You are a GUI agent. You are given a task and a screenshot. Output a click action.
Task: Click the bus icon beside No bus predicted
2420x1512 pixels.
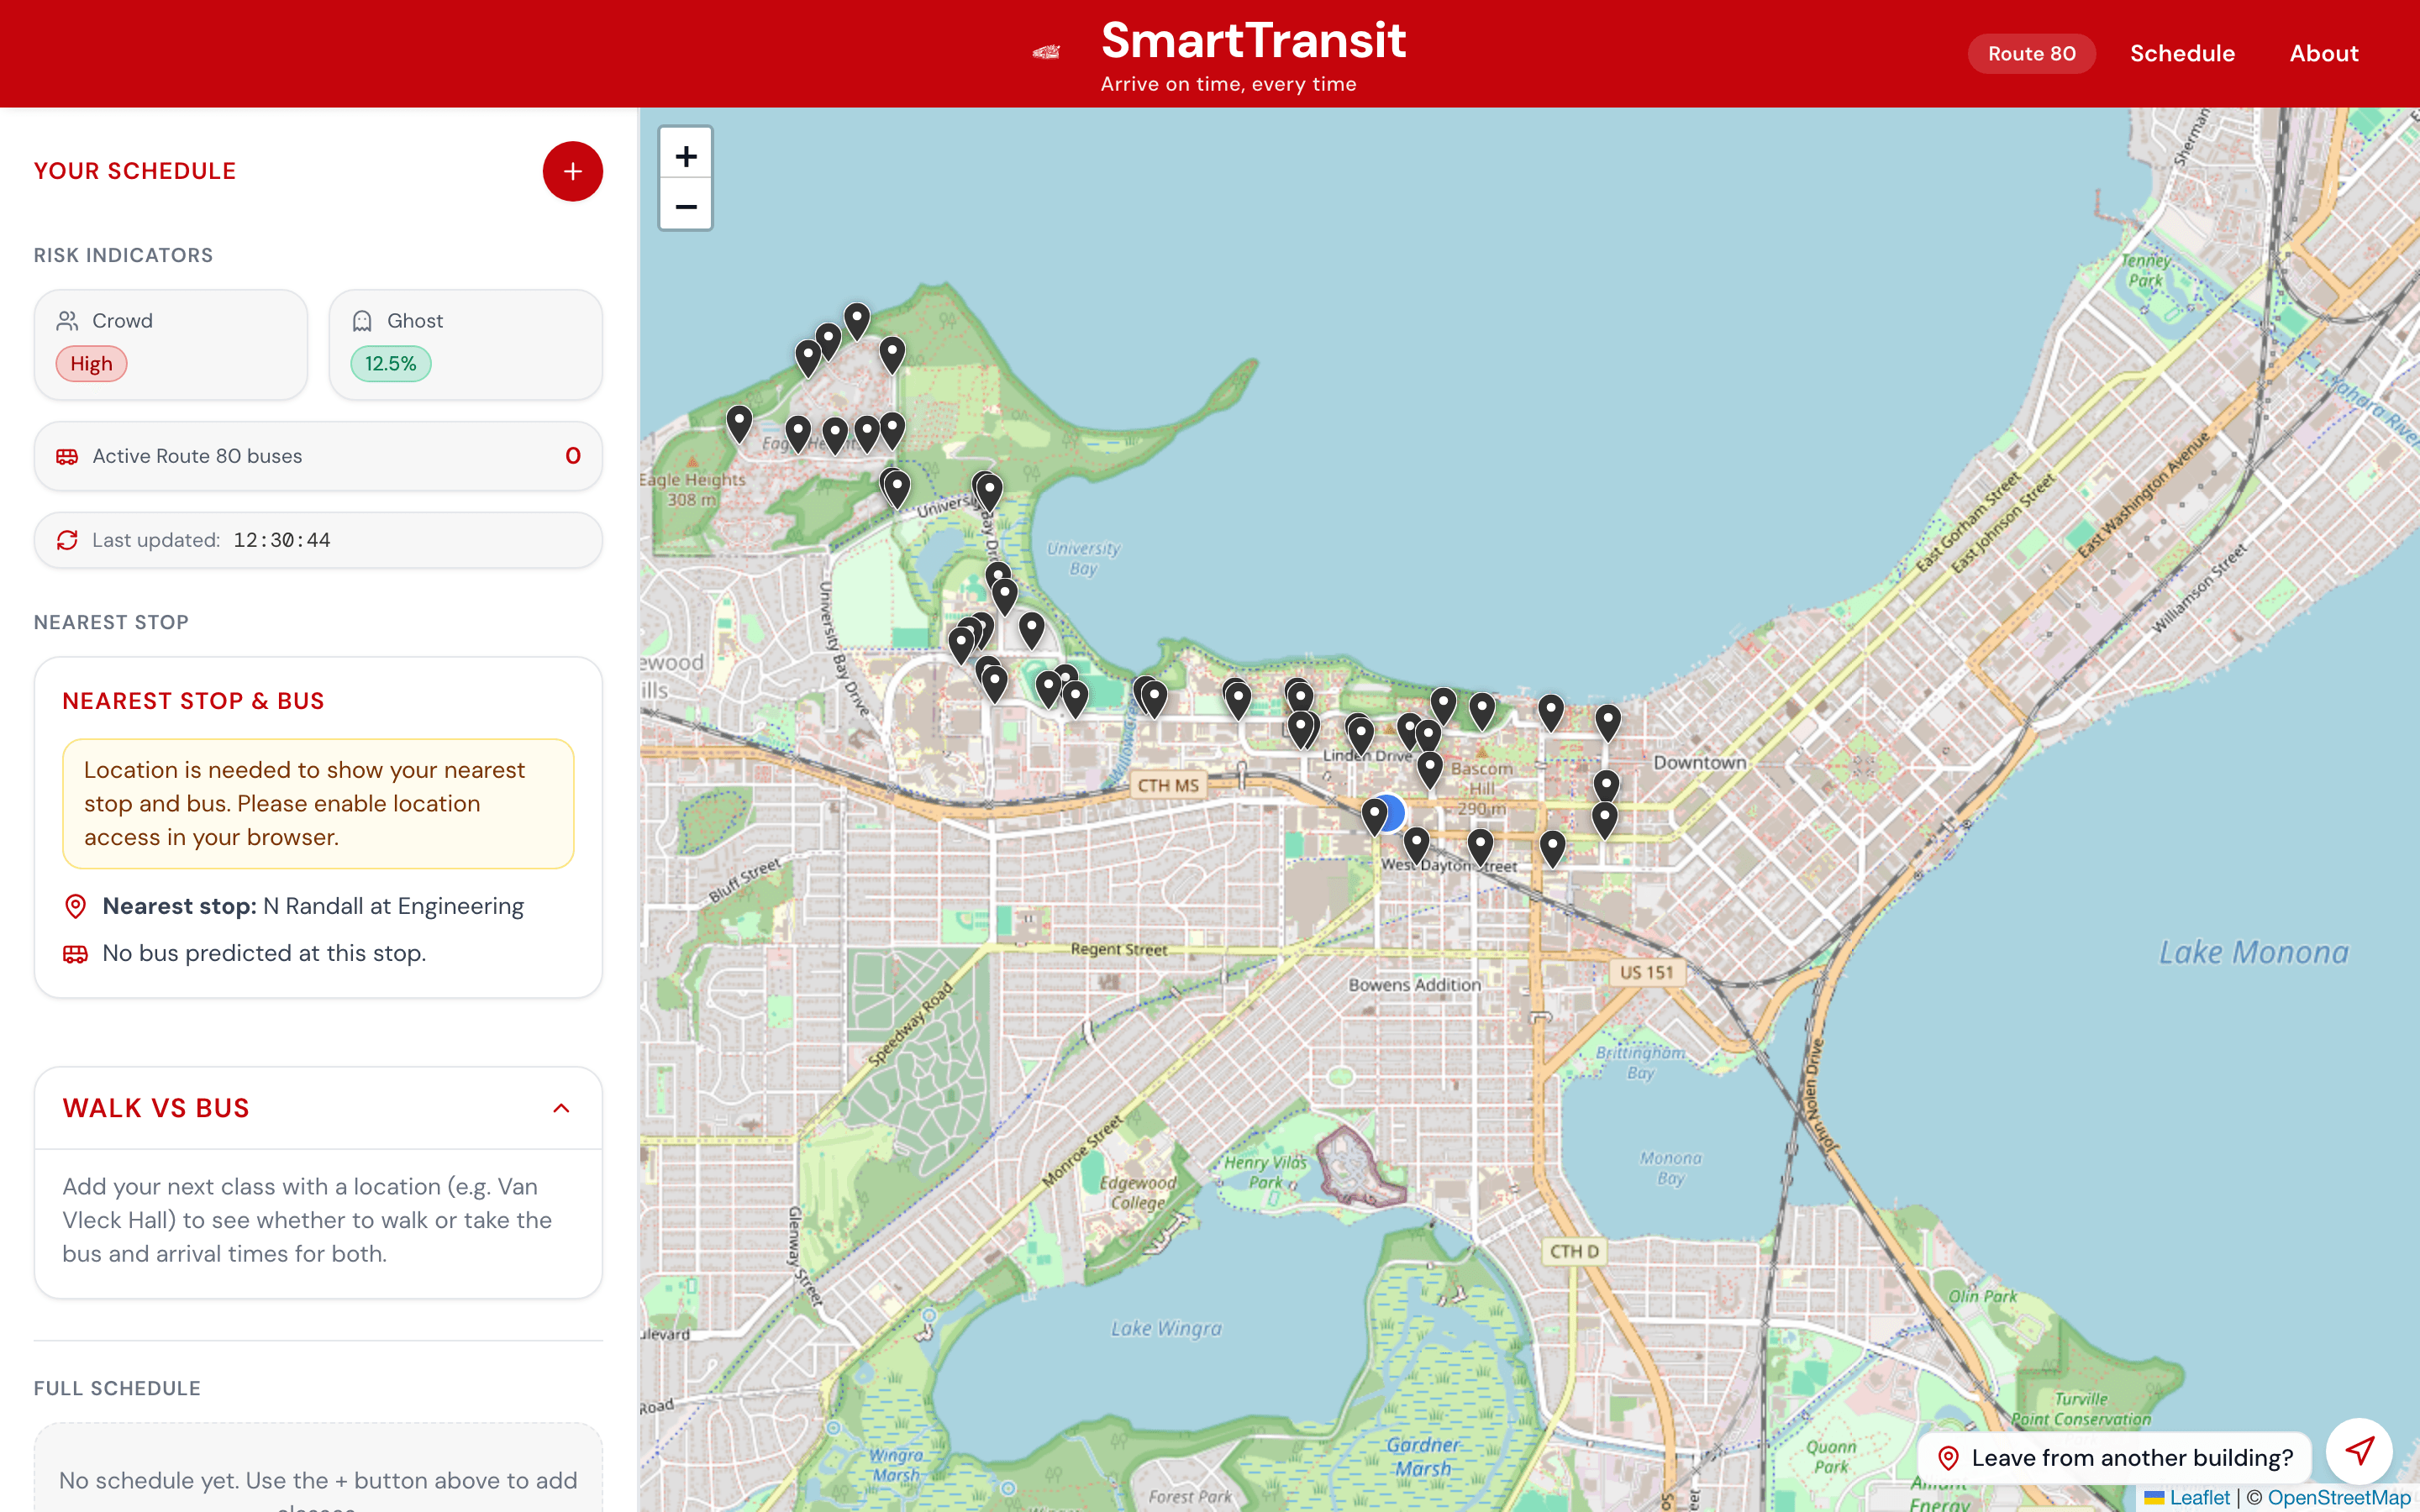75,954
